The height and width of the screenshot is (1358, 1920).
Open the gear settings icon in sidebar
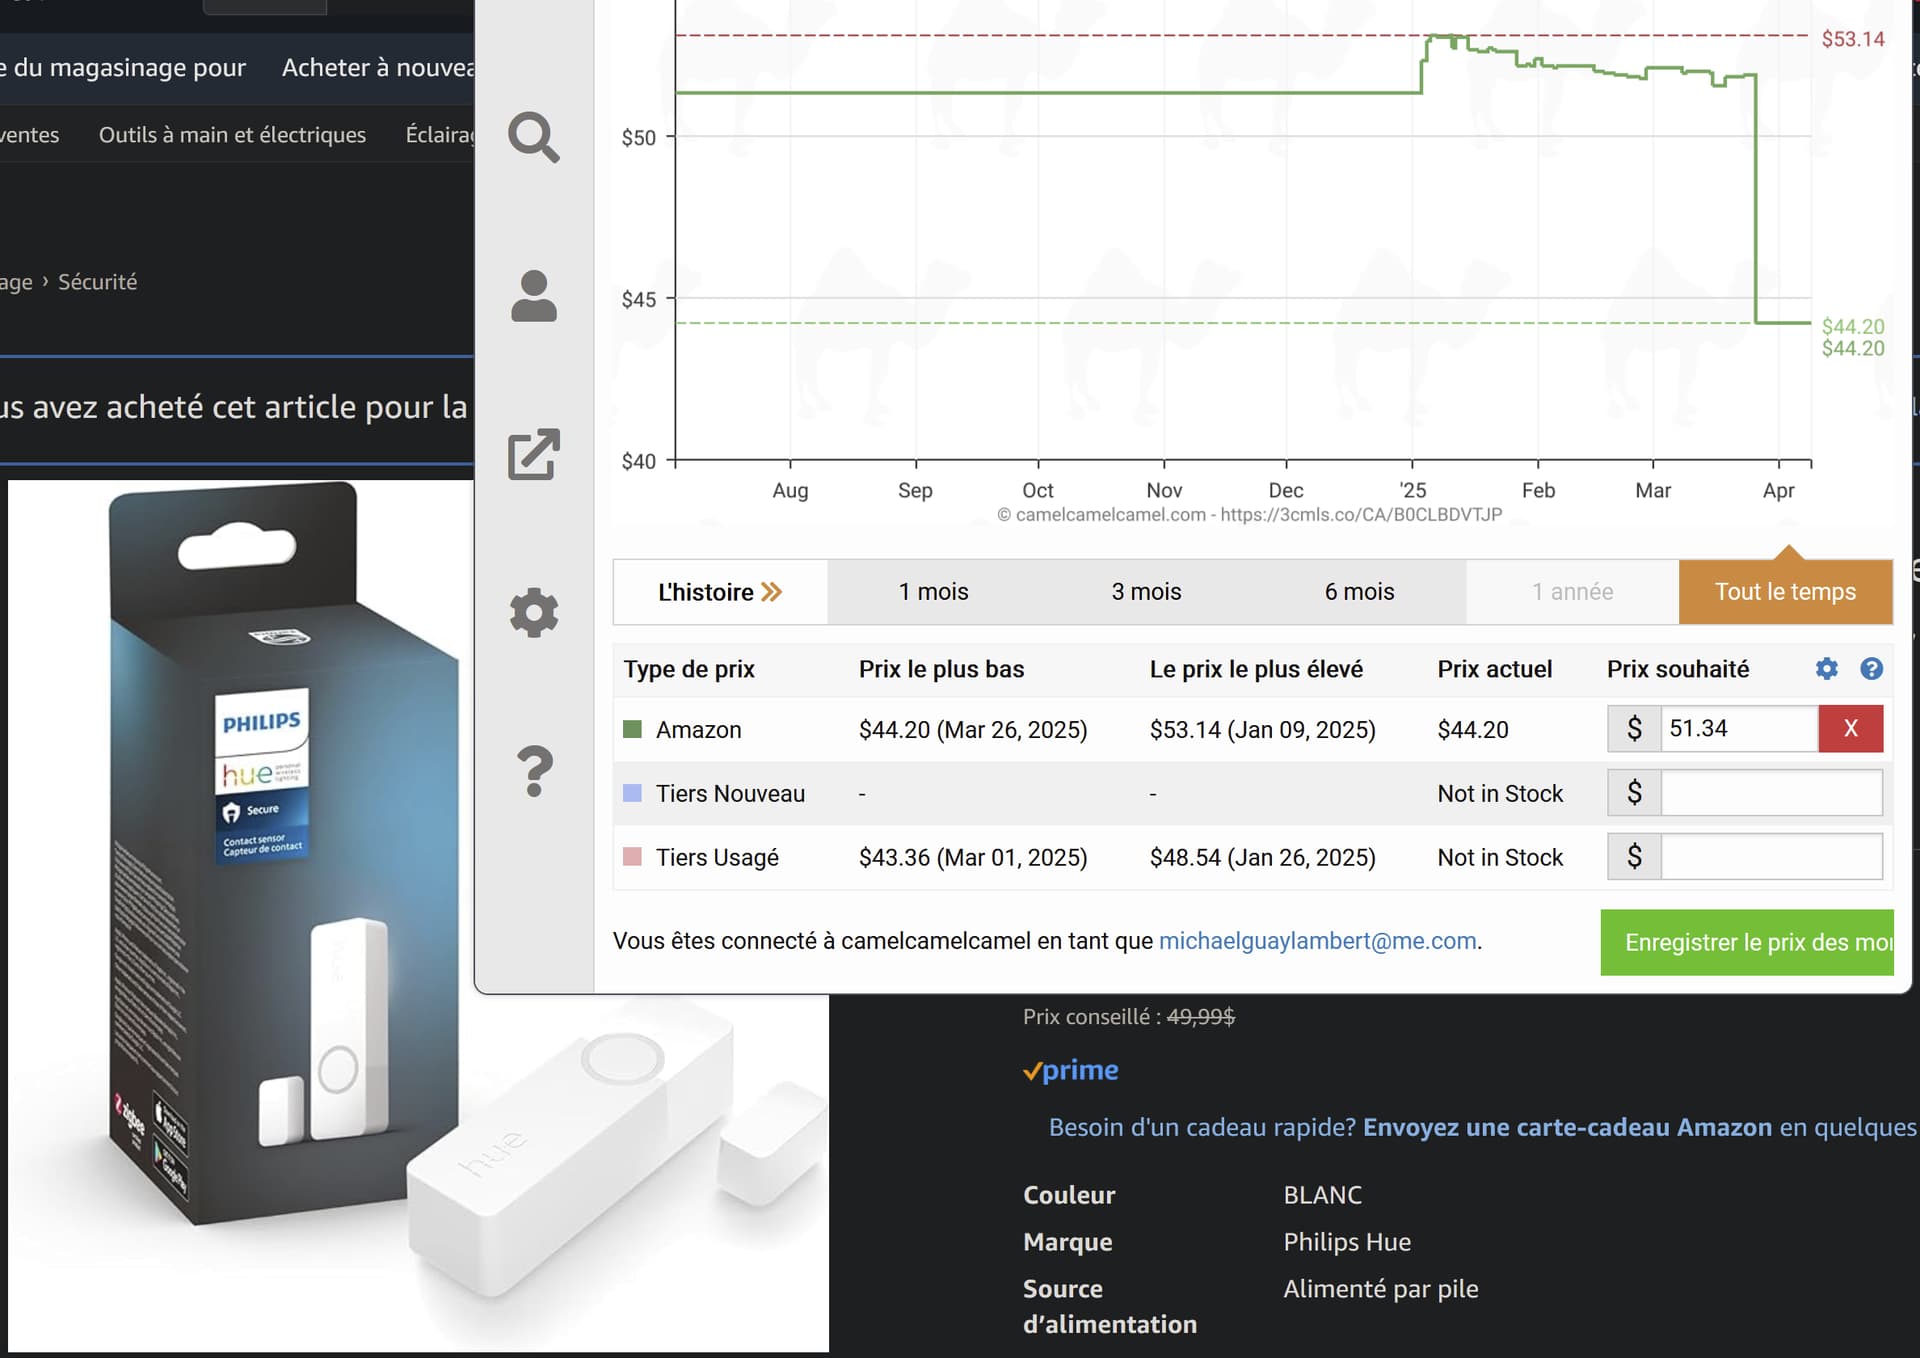pyautogui.click(x=534, y=612)
